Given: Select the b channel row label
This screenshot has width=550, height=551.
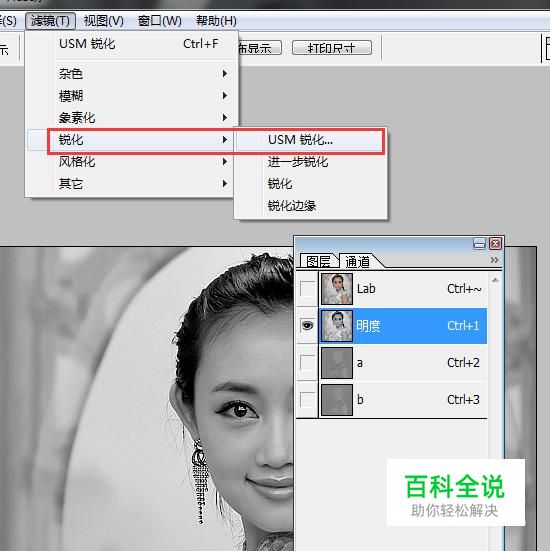Looking at the screenshot, I should (360, 400).
